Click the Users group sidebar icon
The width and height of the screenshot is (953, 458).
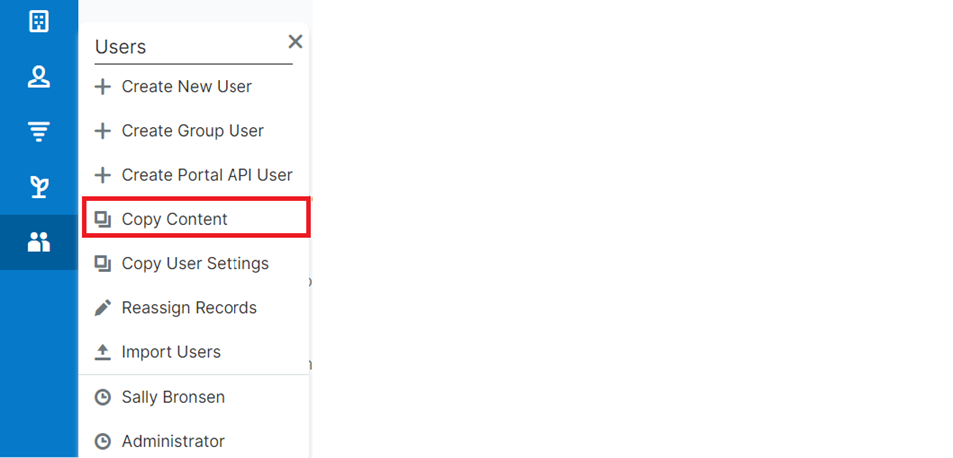pos(38,242)
